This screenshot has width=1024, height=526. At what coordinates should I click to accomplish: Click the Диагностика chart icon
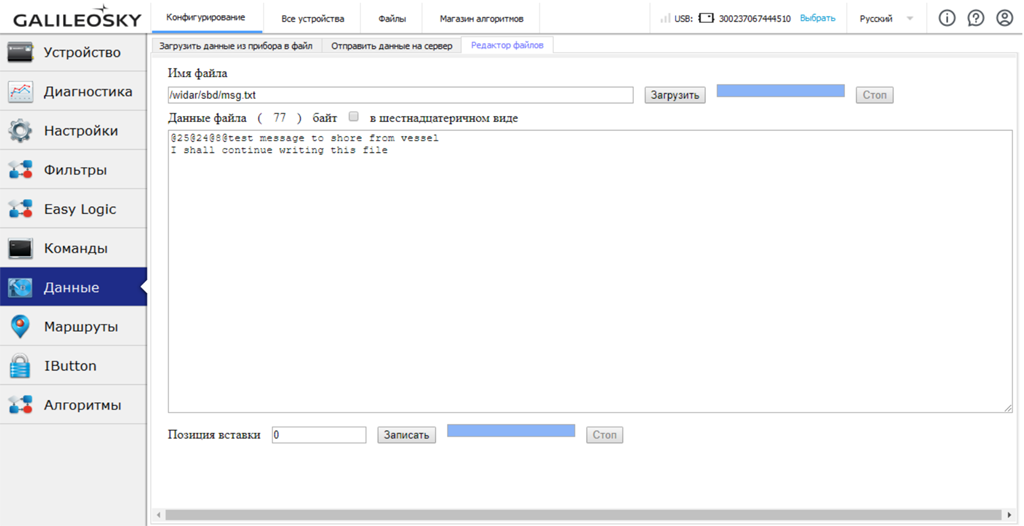tap(20, 91)
